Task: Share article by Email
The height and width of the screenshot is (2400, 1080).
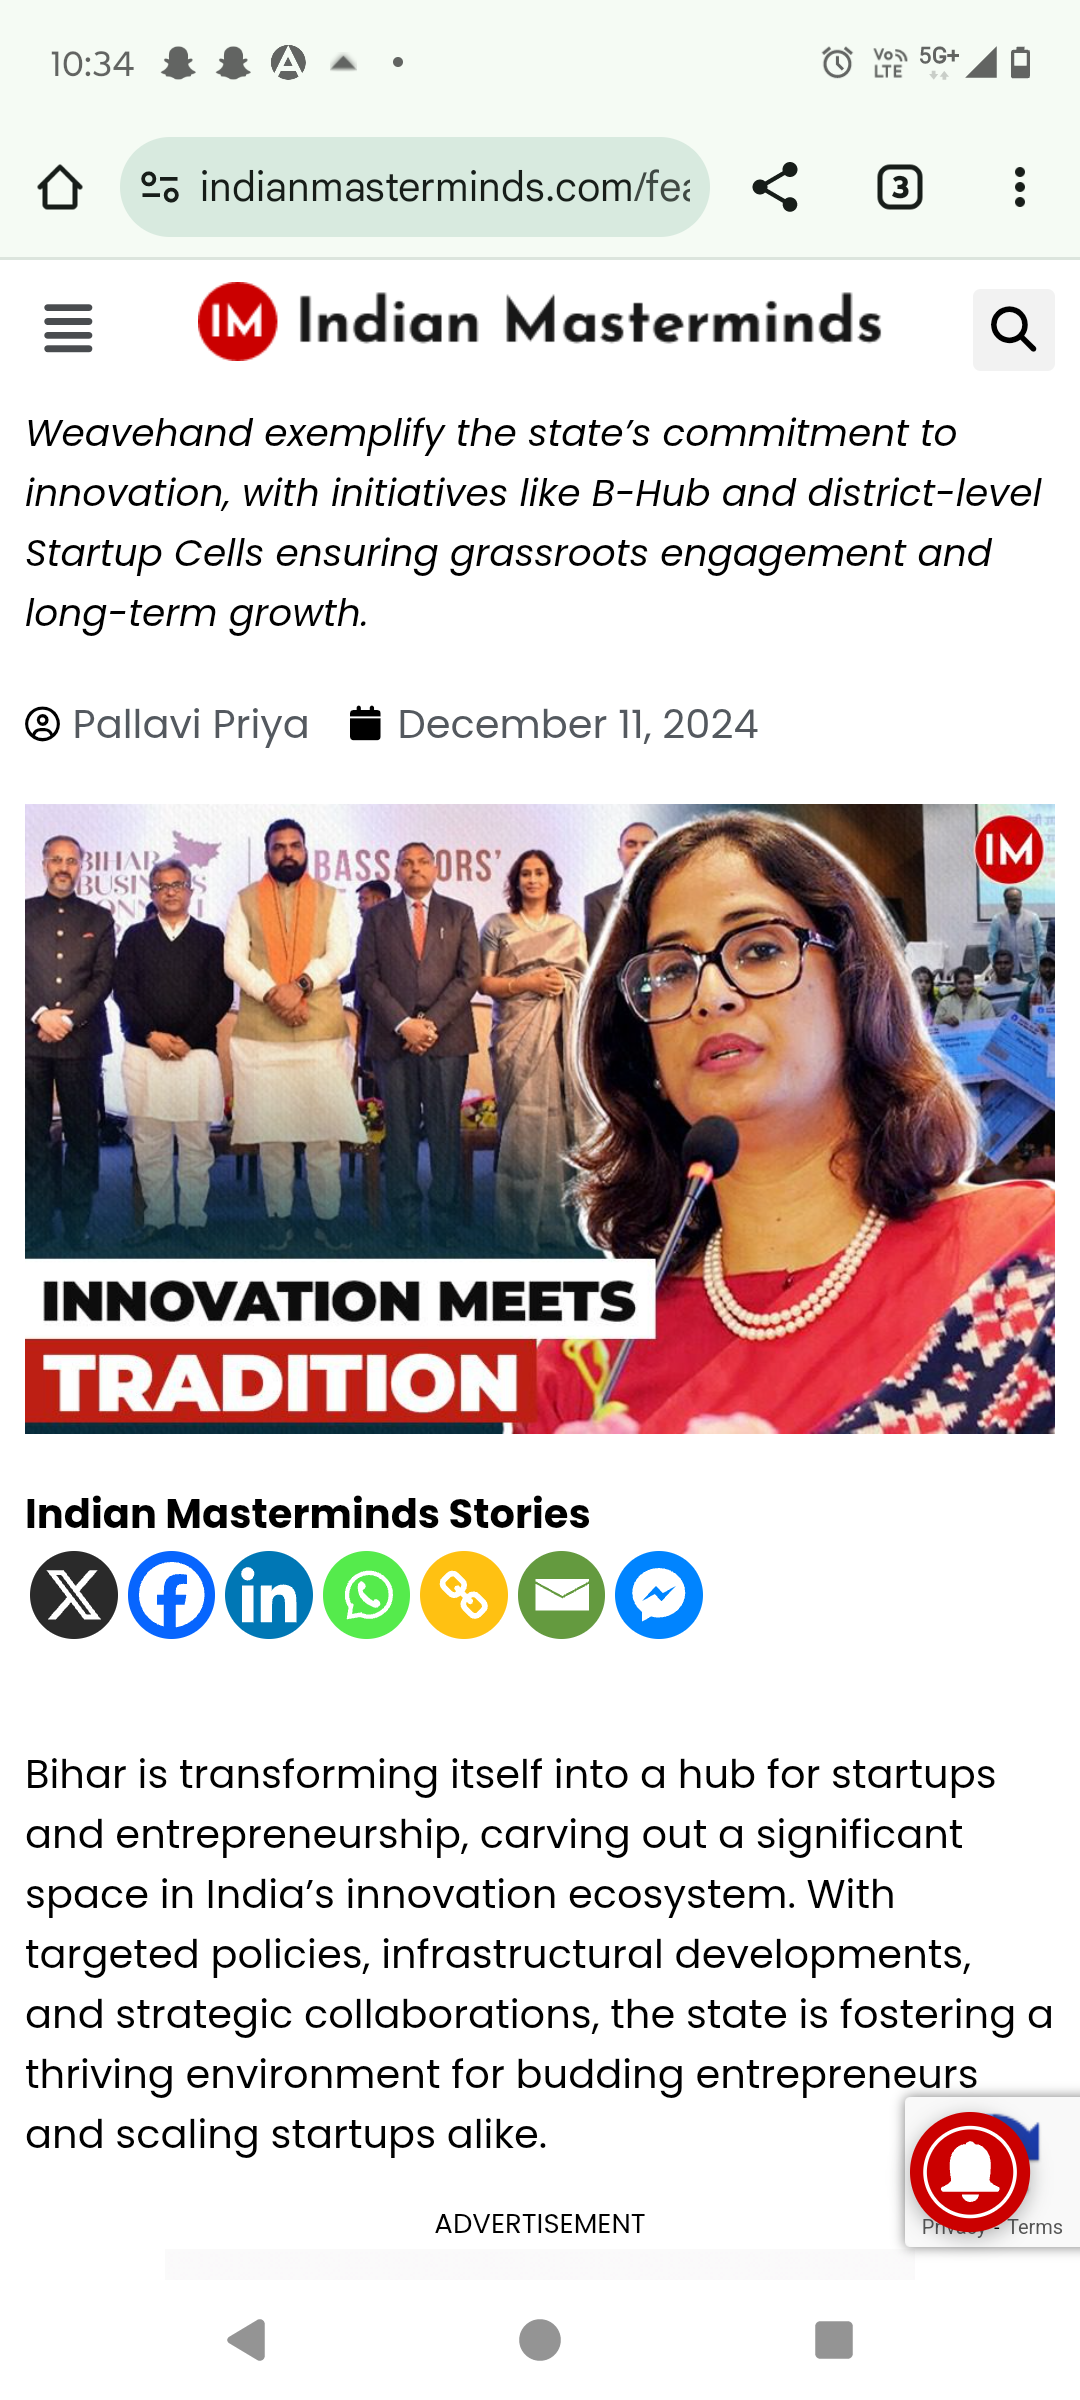Action: click(561, 1595)
